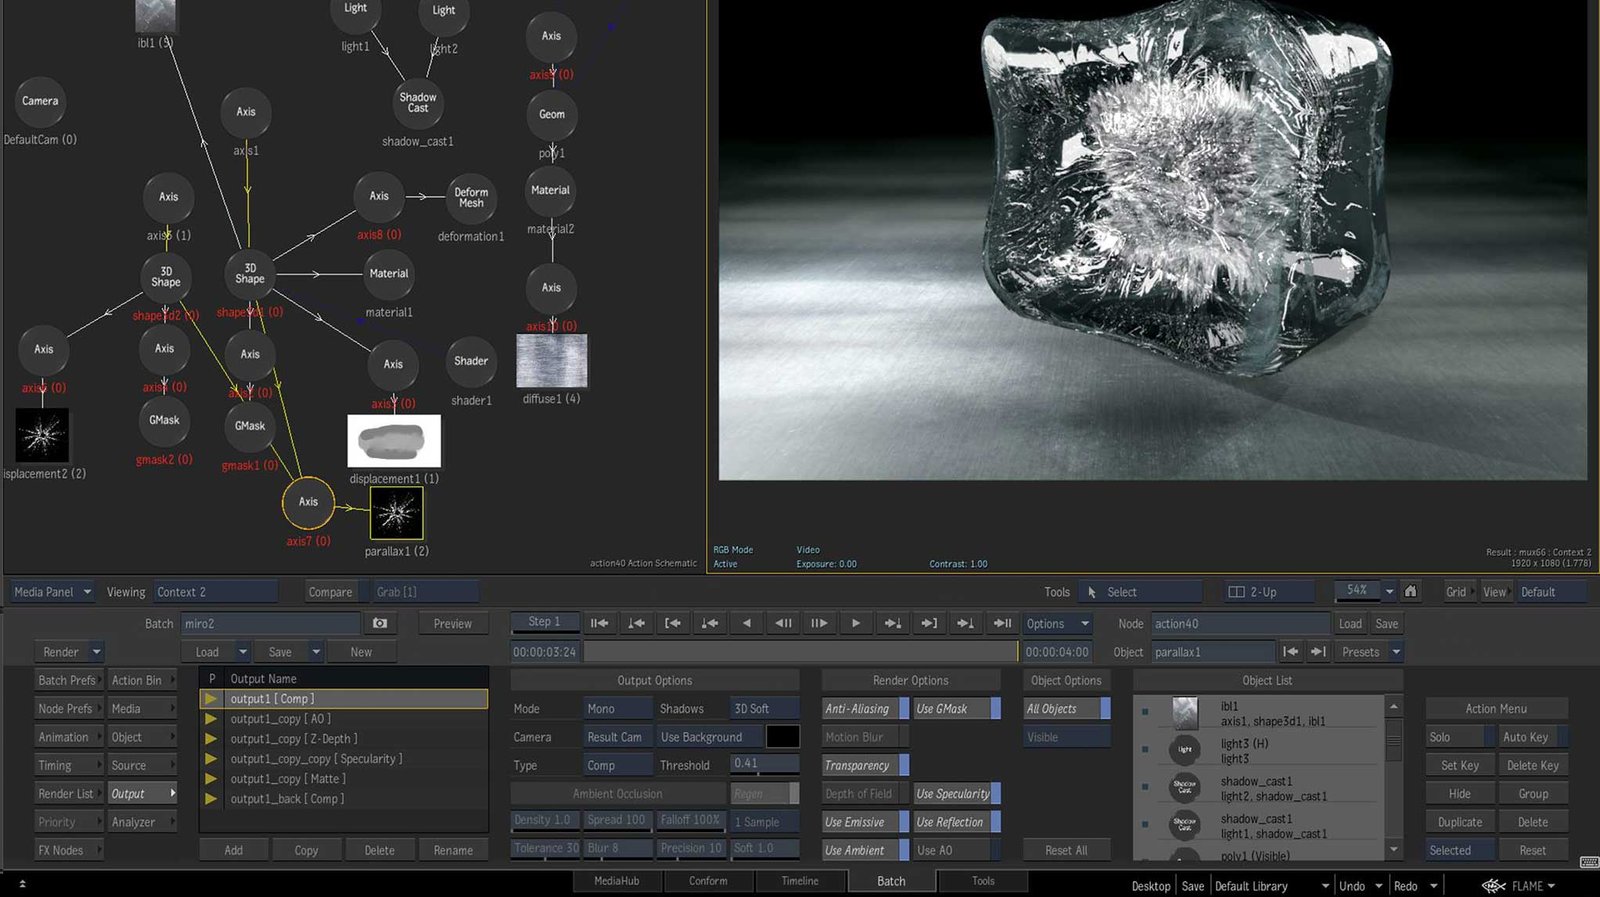Open the MediaHub tab
The image size is (1600, 897).
pyautogui.click(x=616, y=881)
